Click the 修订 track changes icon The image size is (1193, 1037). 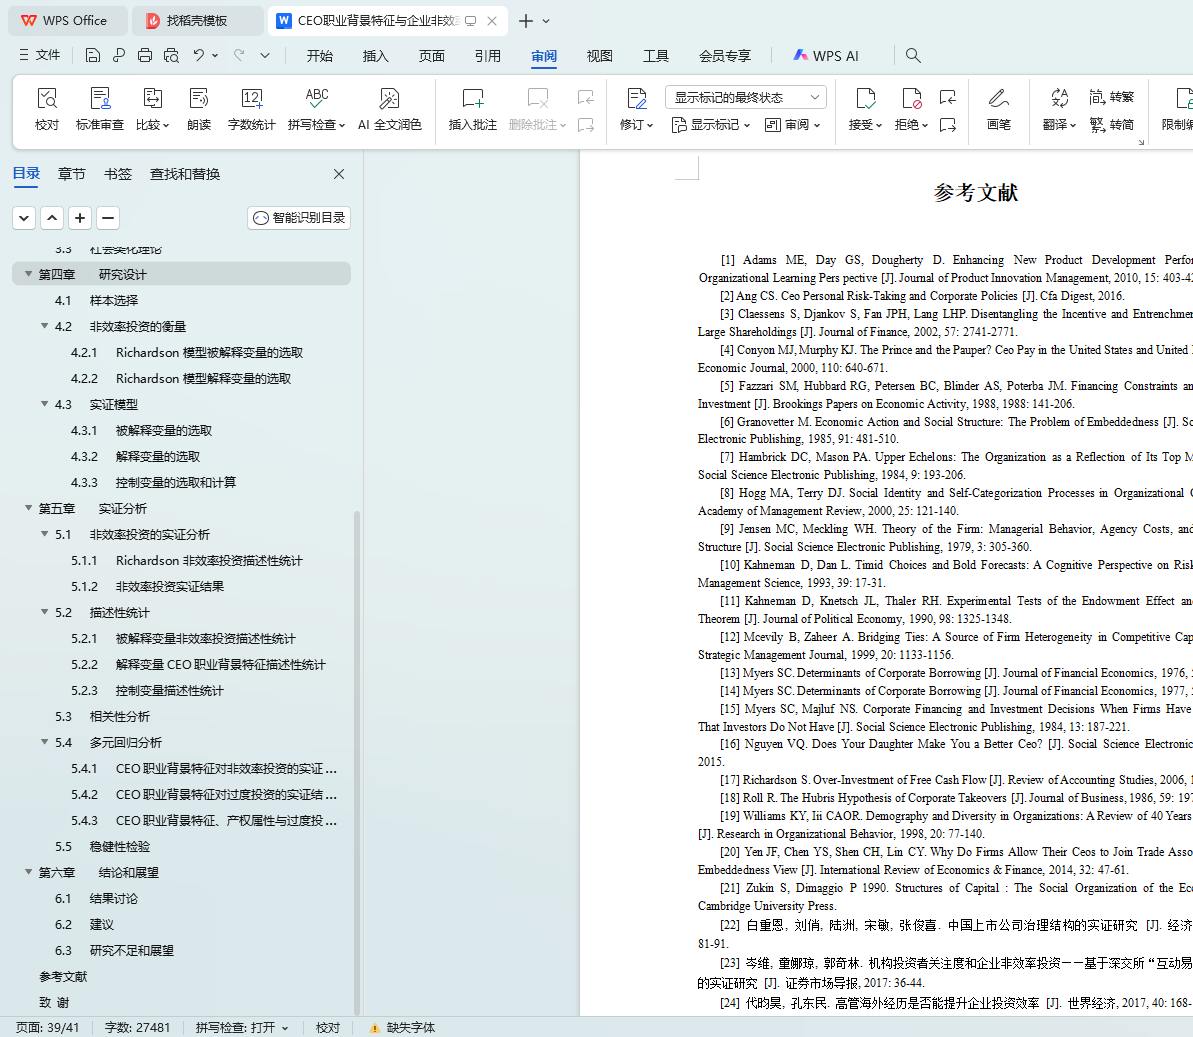637,98
